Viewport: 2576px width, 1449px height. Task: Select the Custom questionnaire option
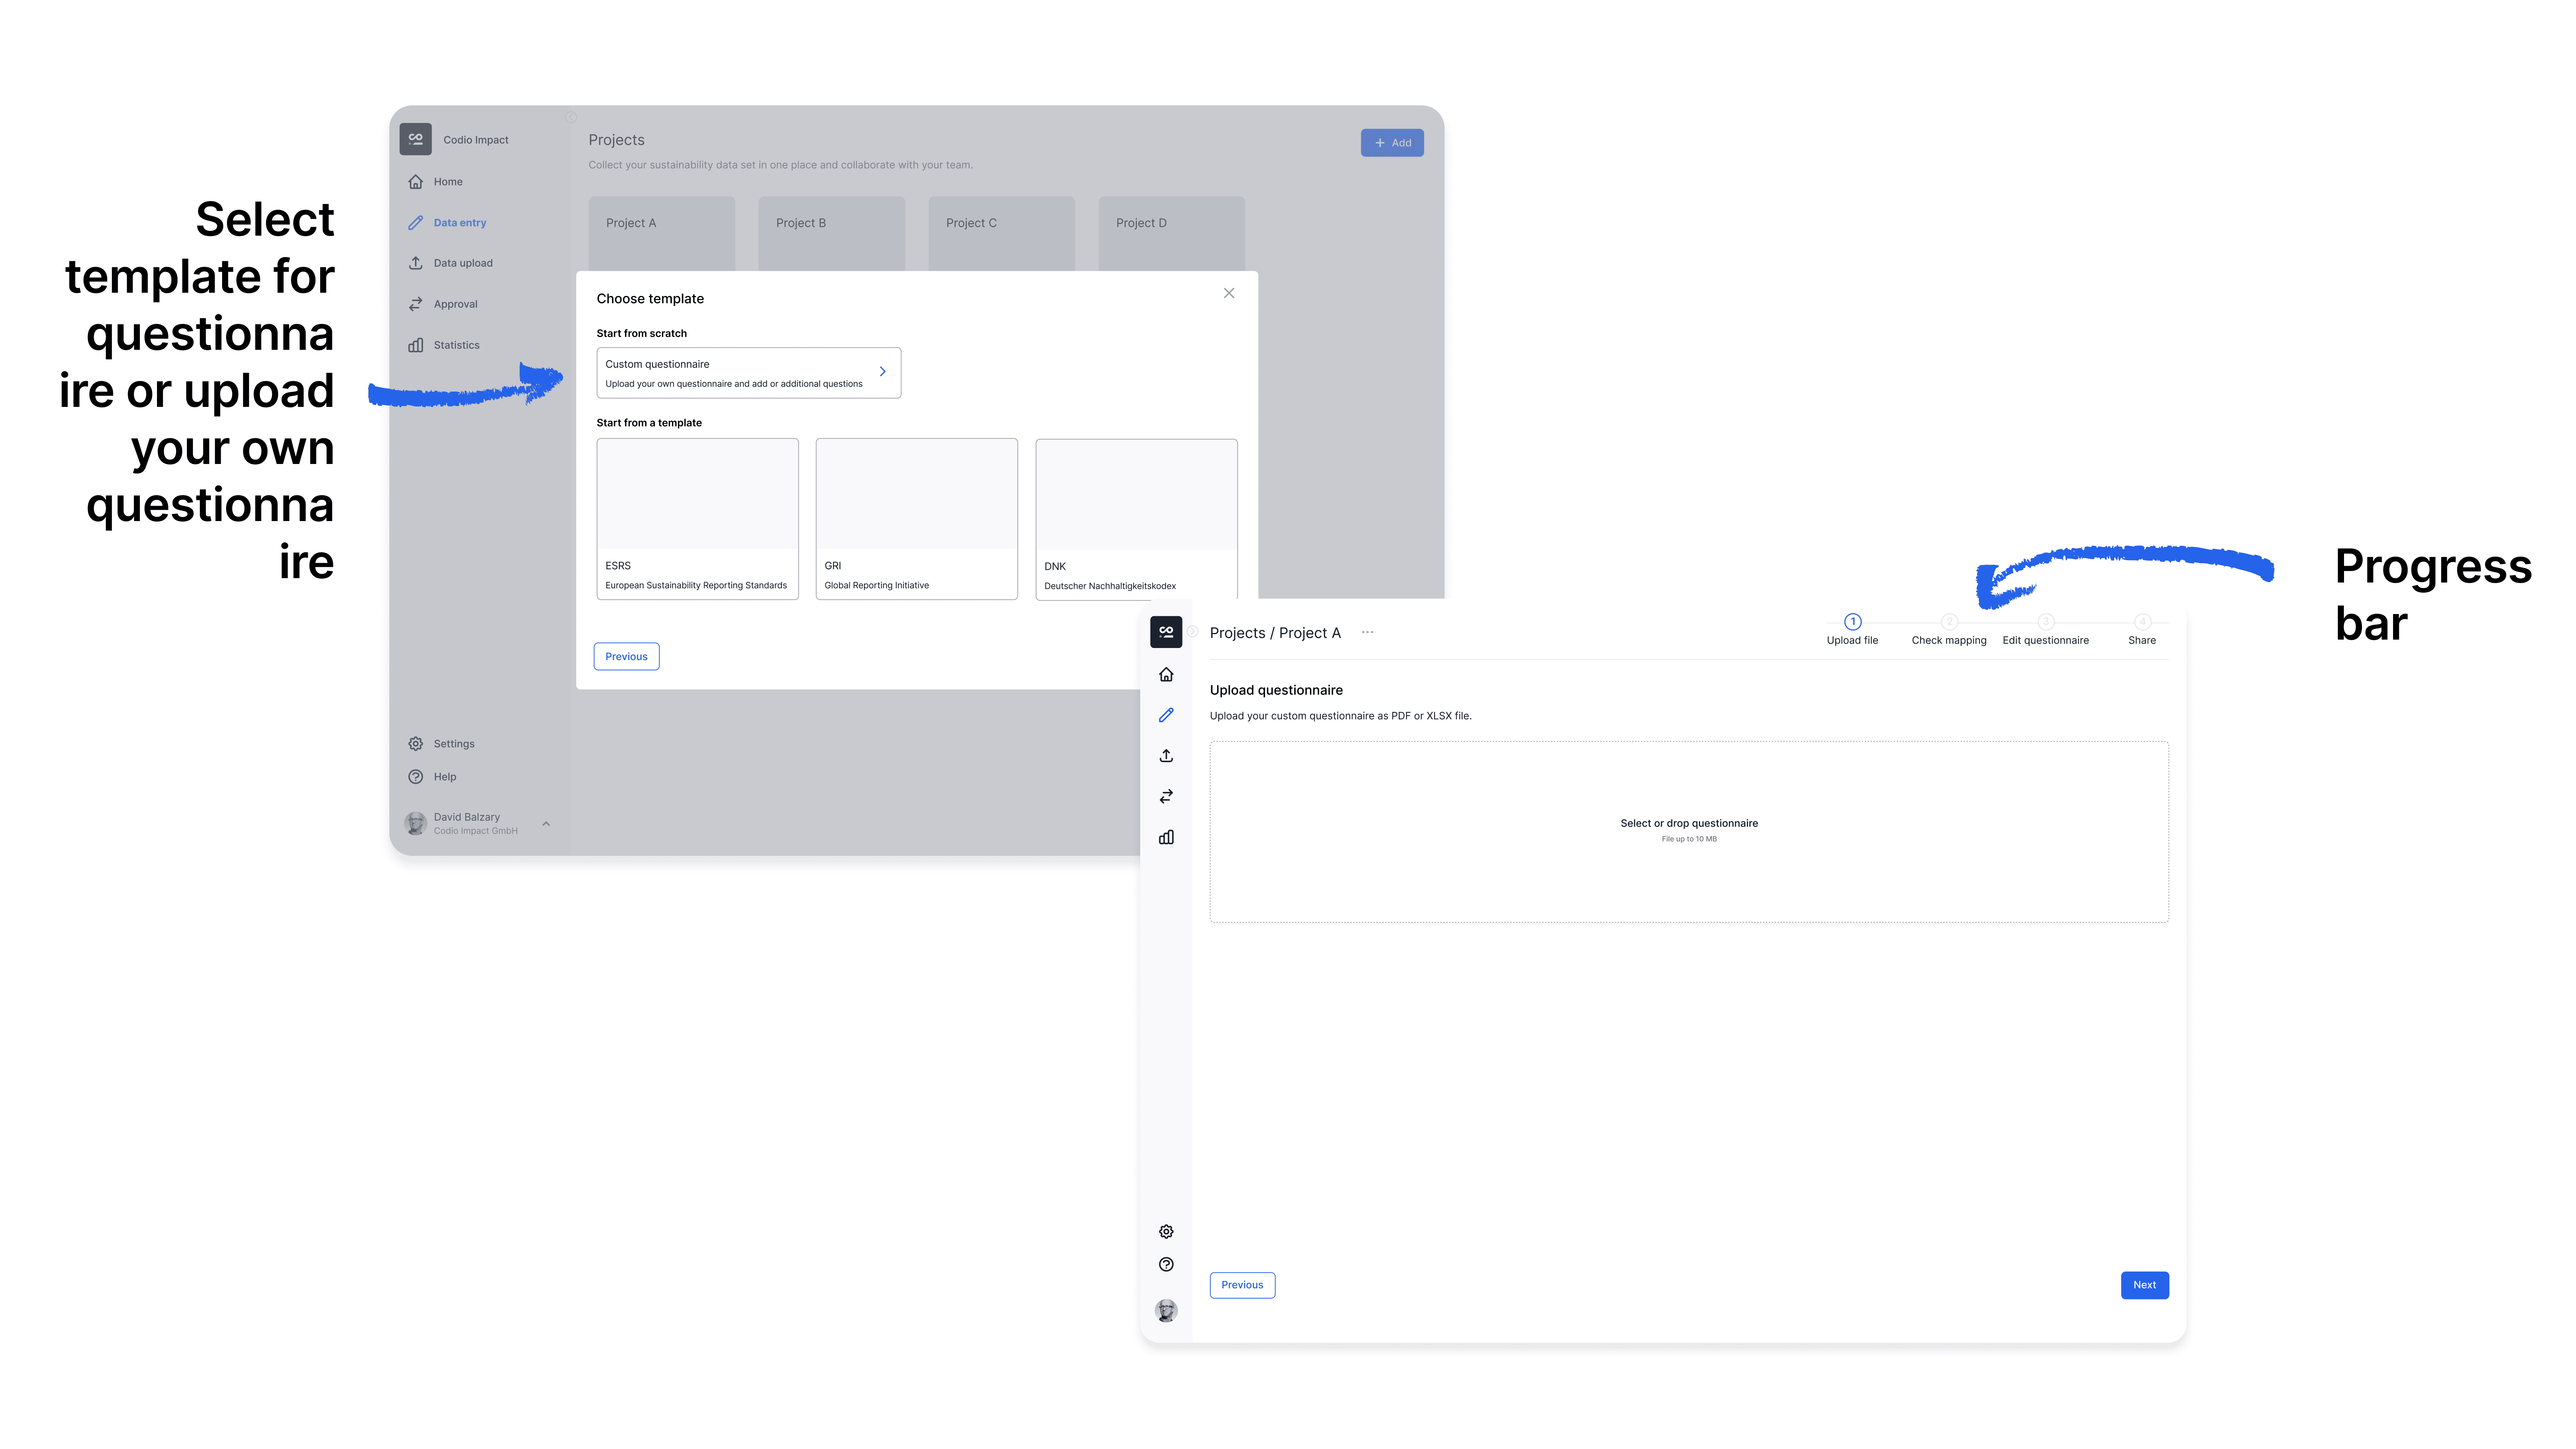pyautogui.click(x=749, y=373)
